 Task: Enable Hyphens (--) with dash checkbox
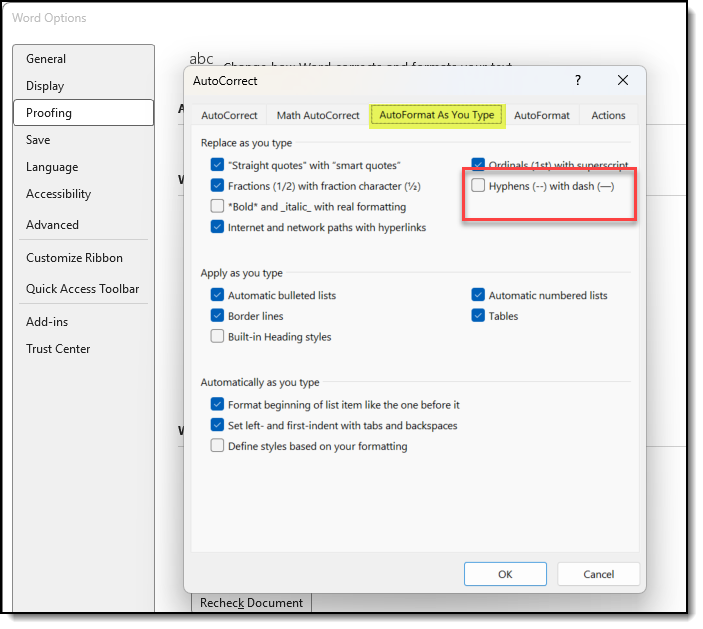478,186
